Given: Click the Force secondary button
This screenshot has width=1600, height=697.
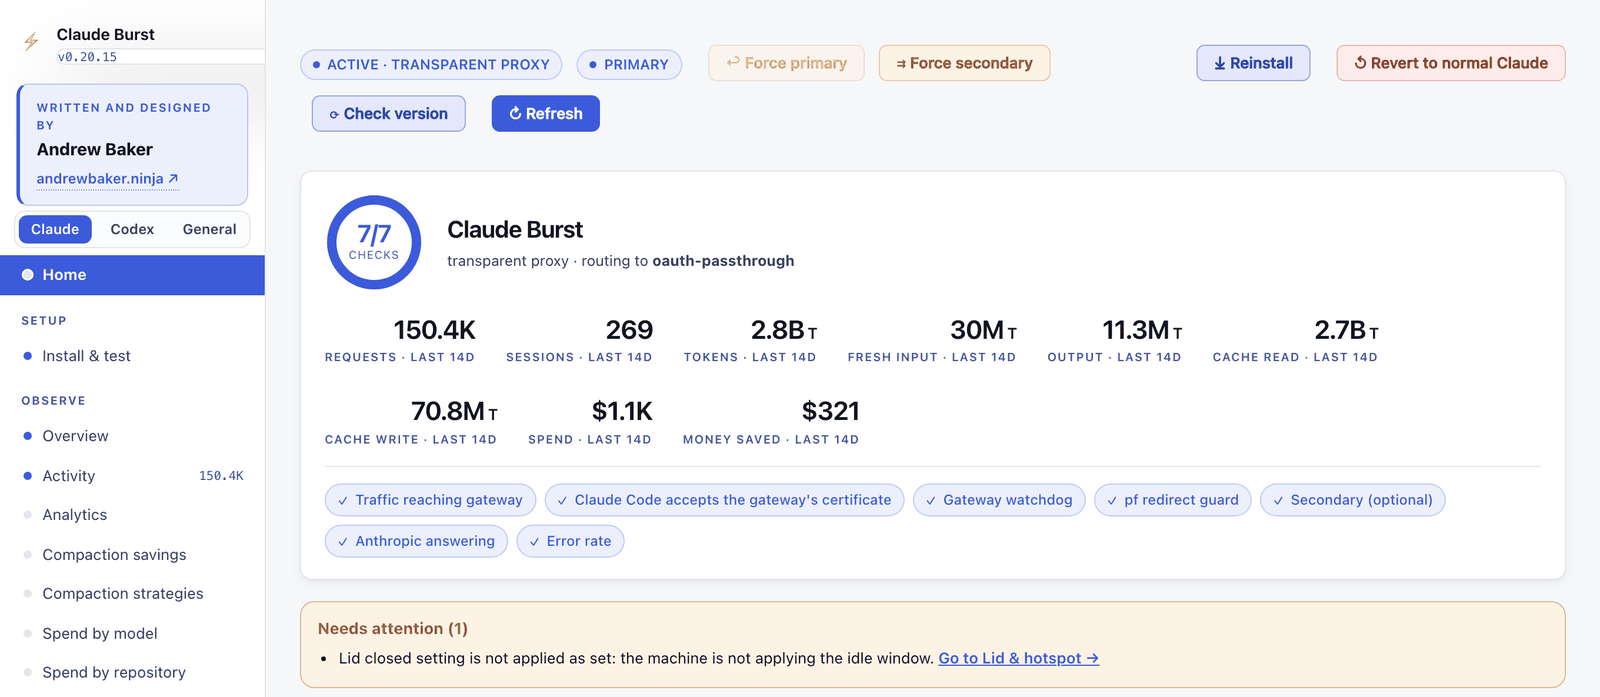Looking at the screenshot, I should pyautogui.click(x=964, y=63).
